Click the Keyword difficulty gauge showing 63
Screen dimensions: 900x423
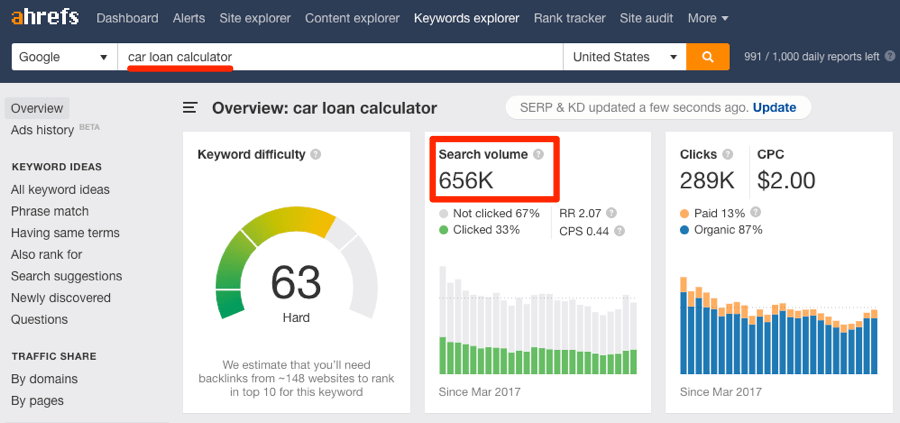click(x=296, y=263)
